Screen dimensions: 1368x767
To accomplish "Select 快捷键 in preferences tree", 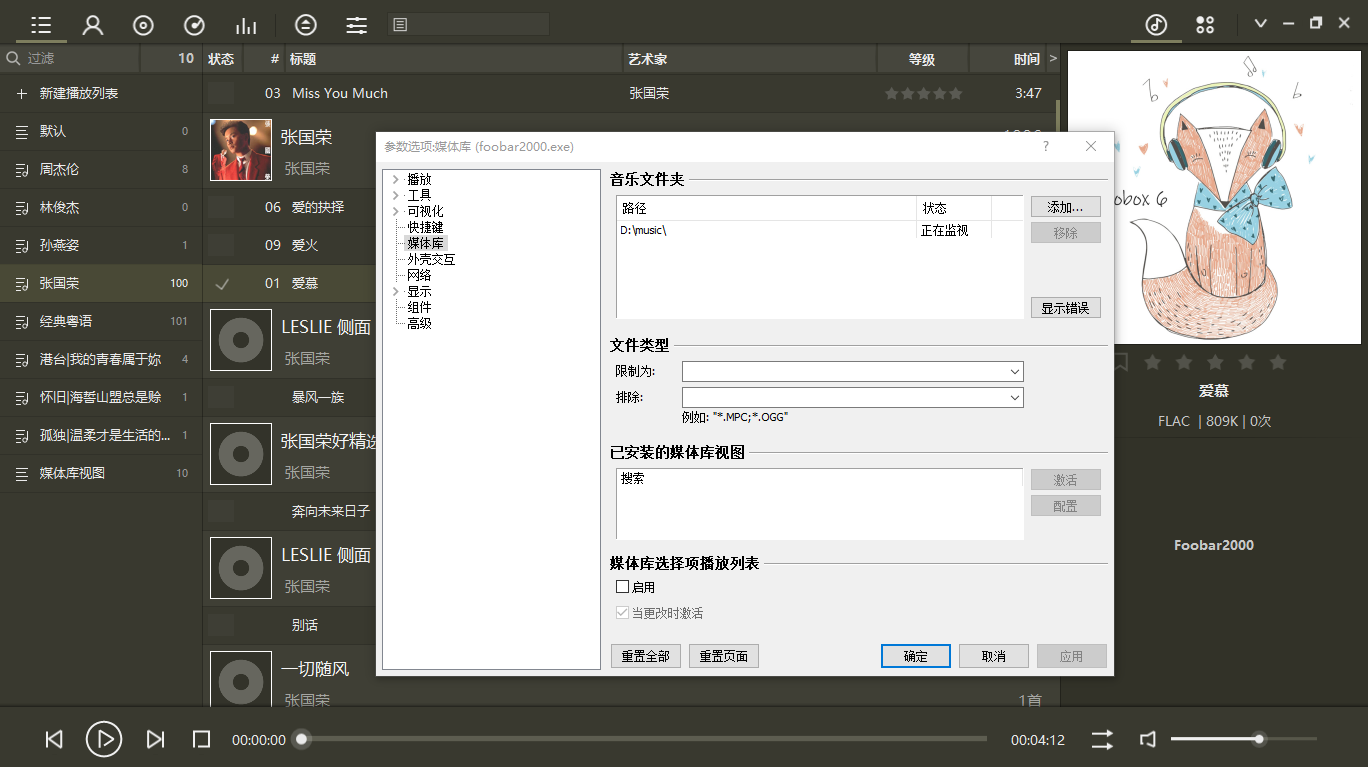I will tap(425, 227).
